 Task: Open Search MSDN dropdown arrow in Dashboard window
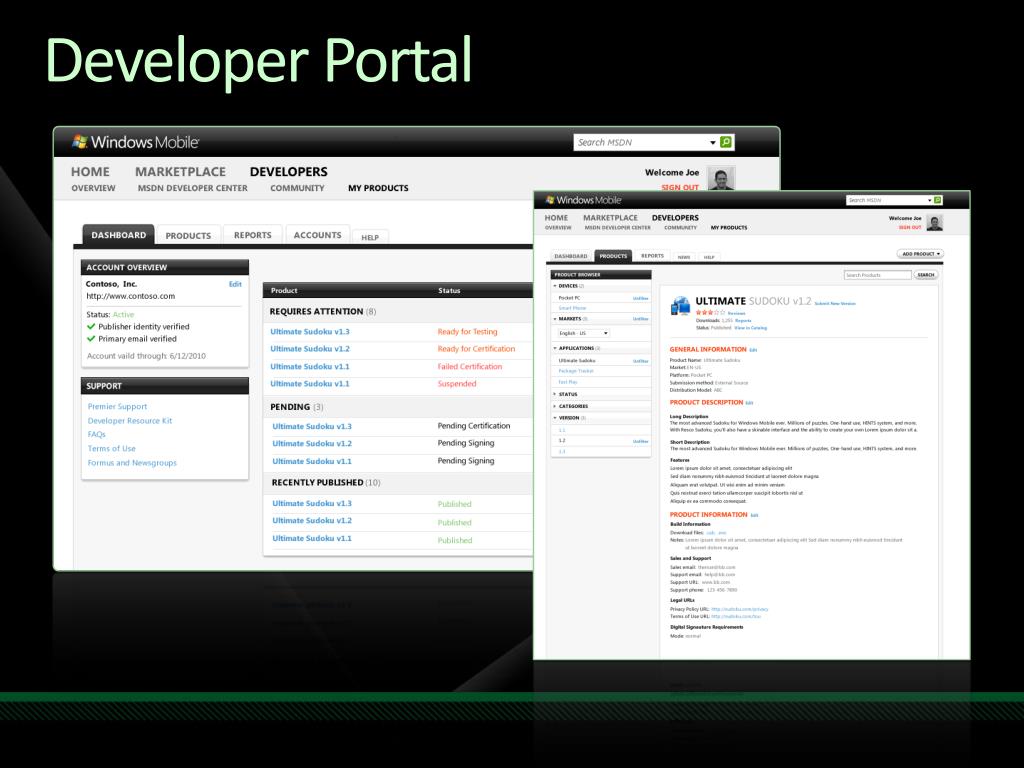point(712,142)
